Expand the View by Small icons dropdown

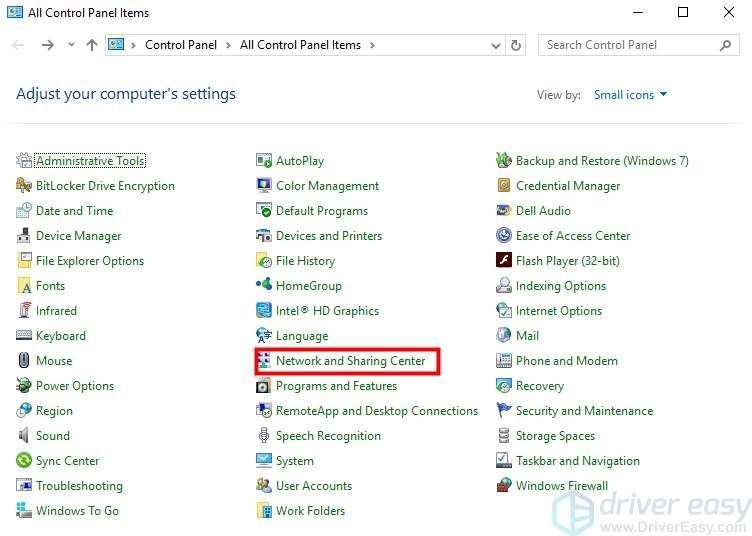coord(630,95)
